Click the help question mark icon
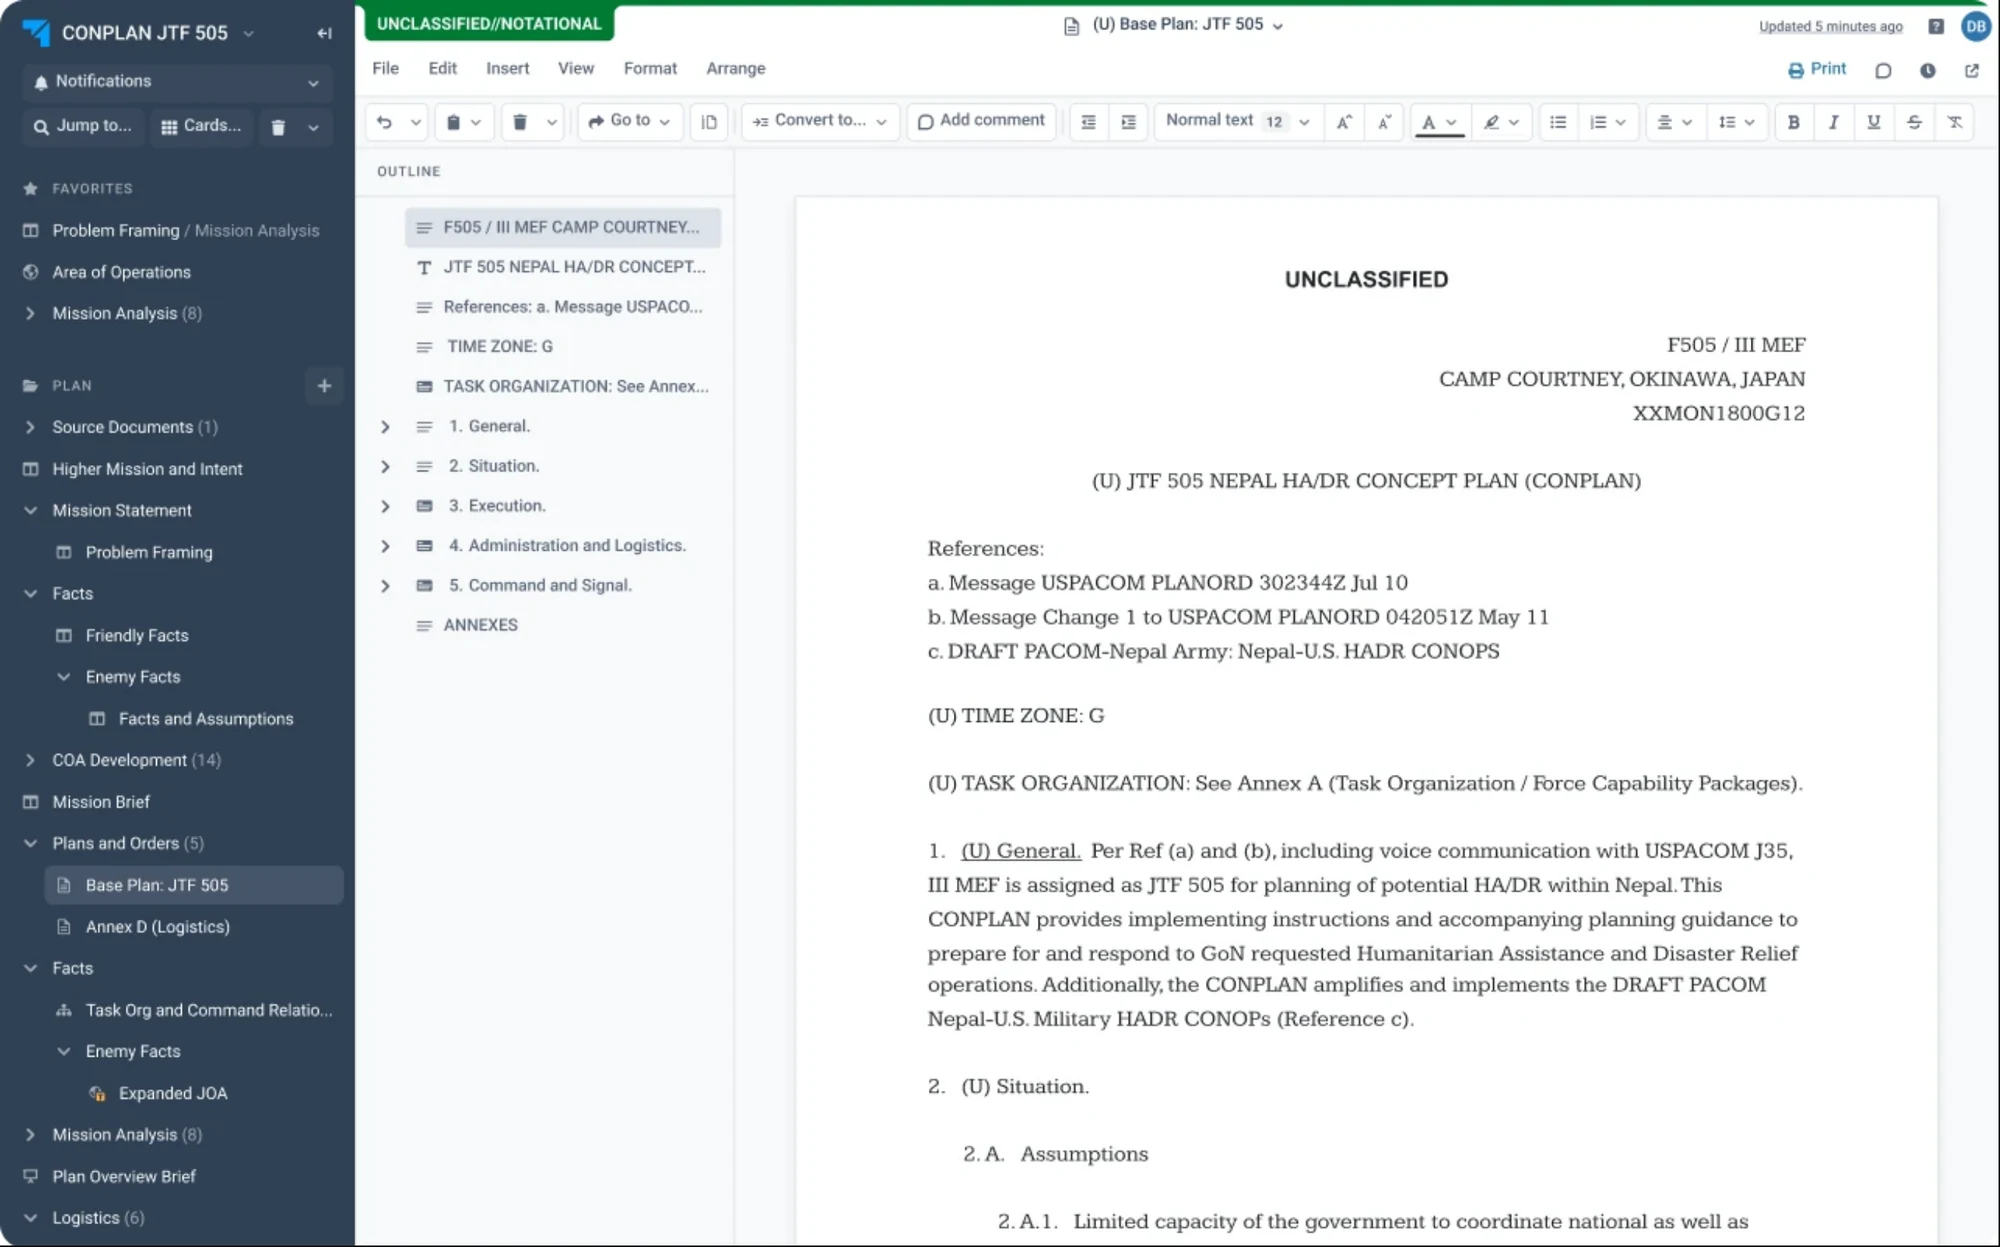Image resolution: width=2000 pixels, height=1247 pixels. pos(1936,27)
